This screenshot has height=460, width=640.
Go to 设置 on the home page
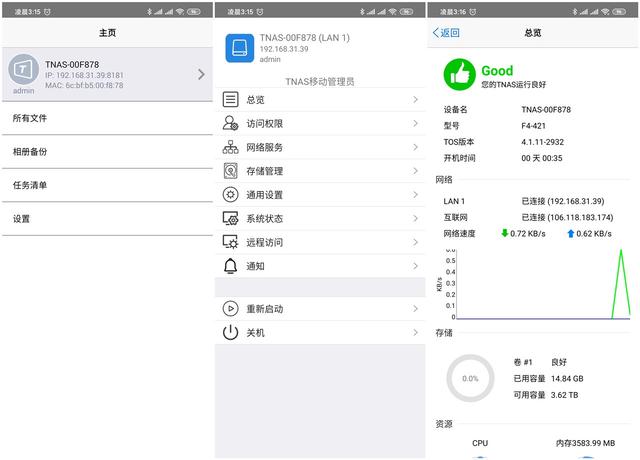[x=21, y=219]
